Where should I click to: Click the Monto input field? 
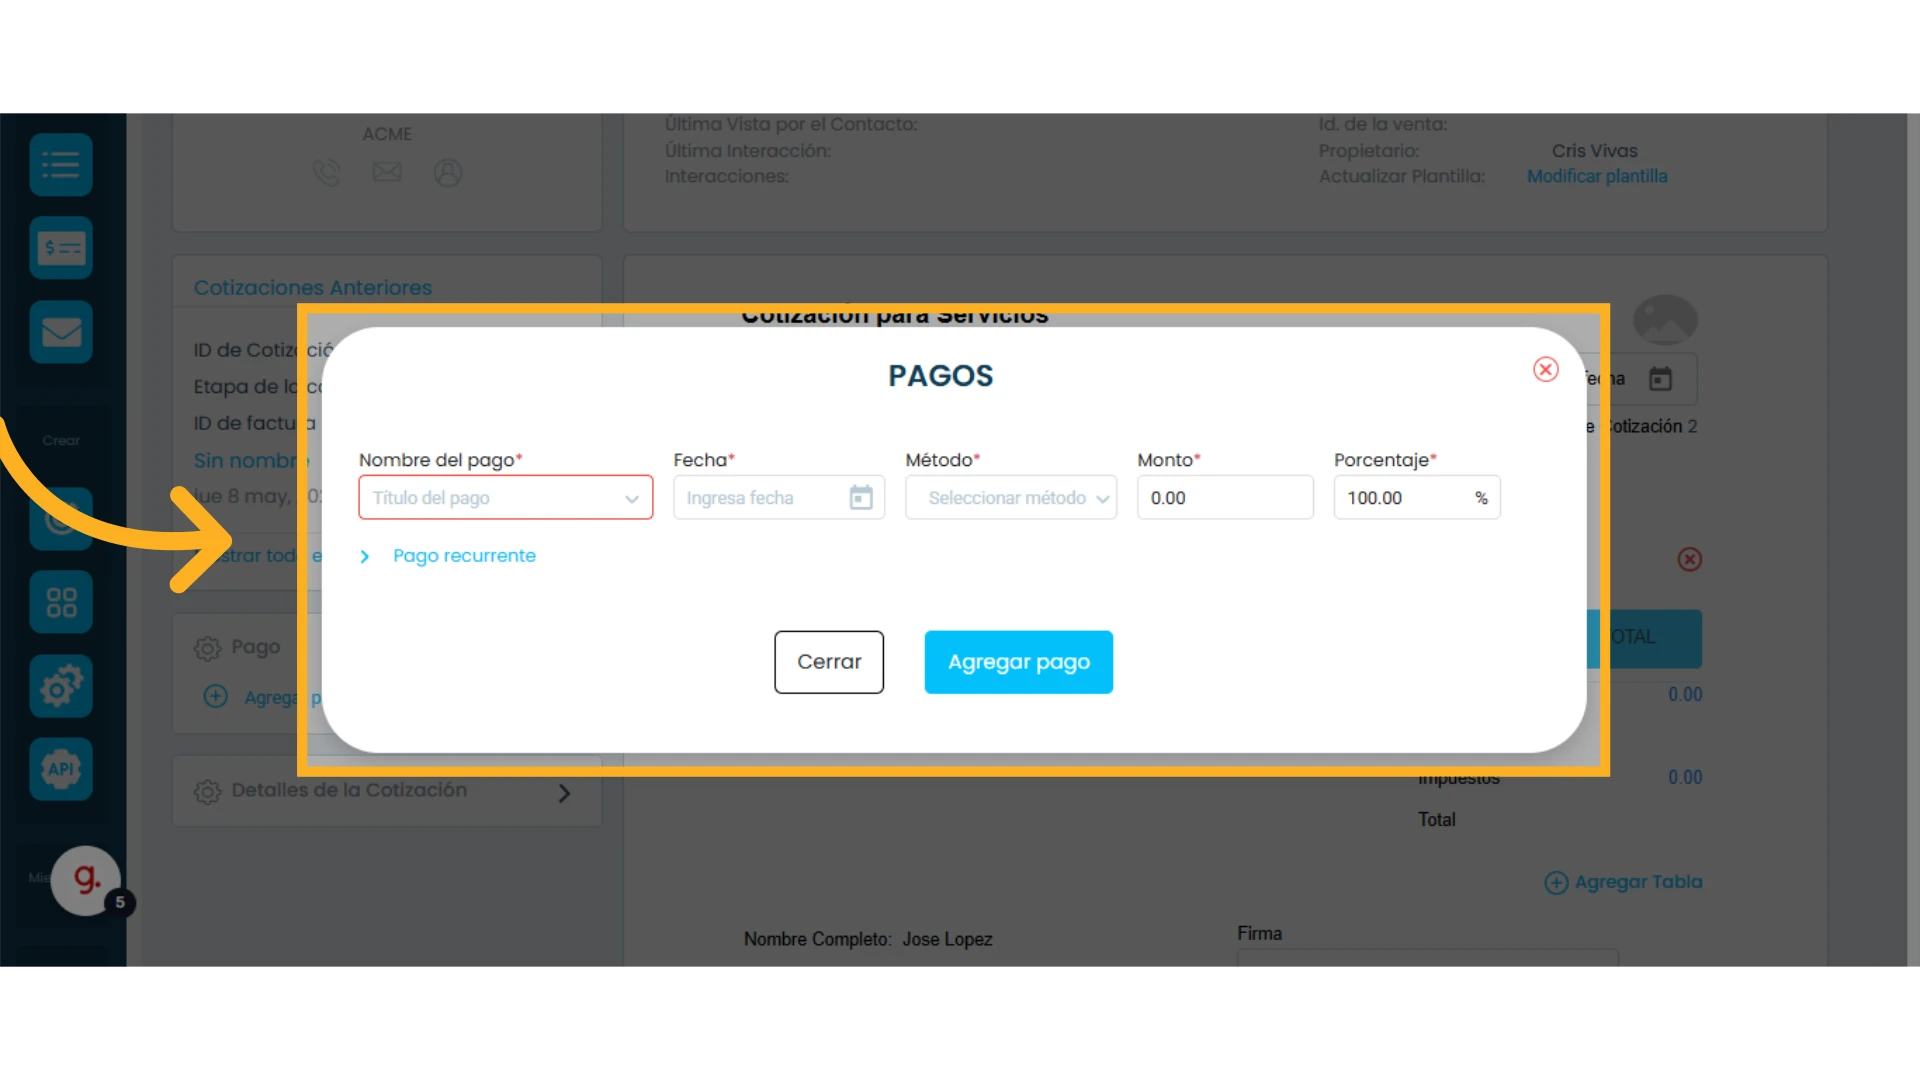click(x=1225, y=497)
